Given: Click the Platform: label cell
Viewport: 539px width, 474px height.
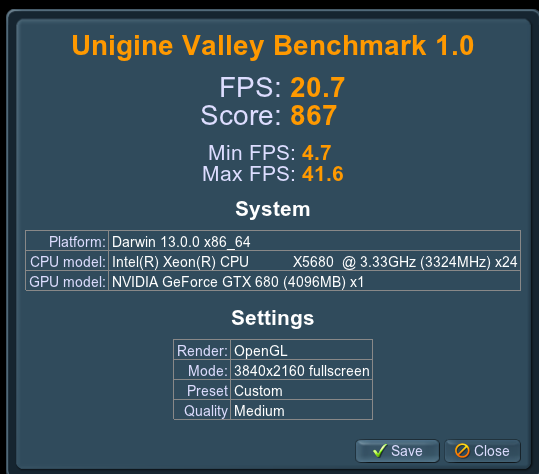Looking at the screenshot, I should pos(67,241).
